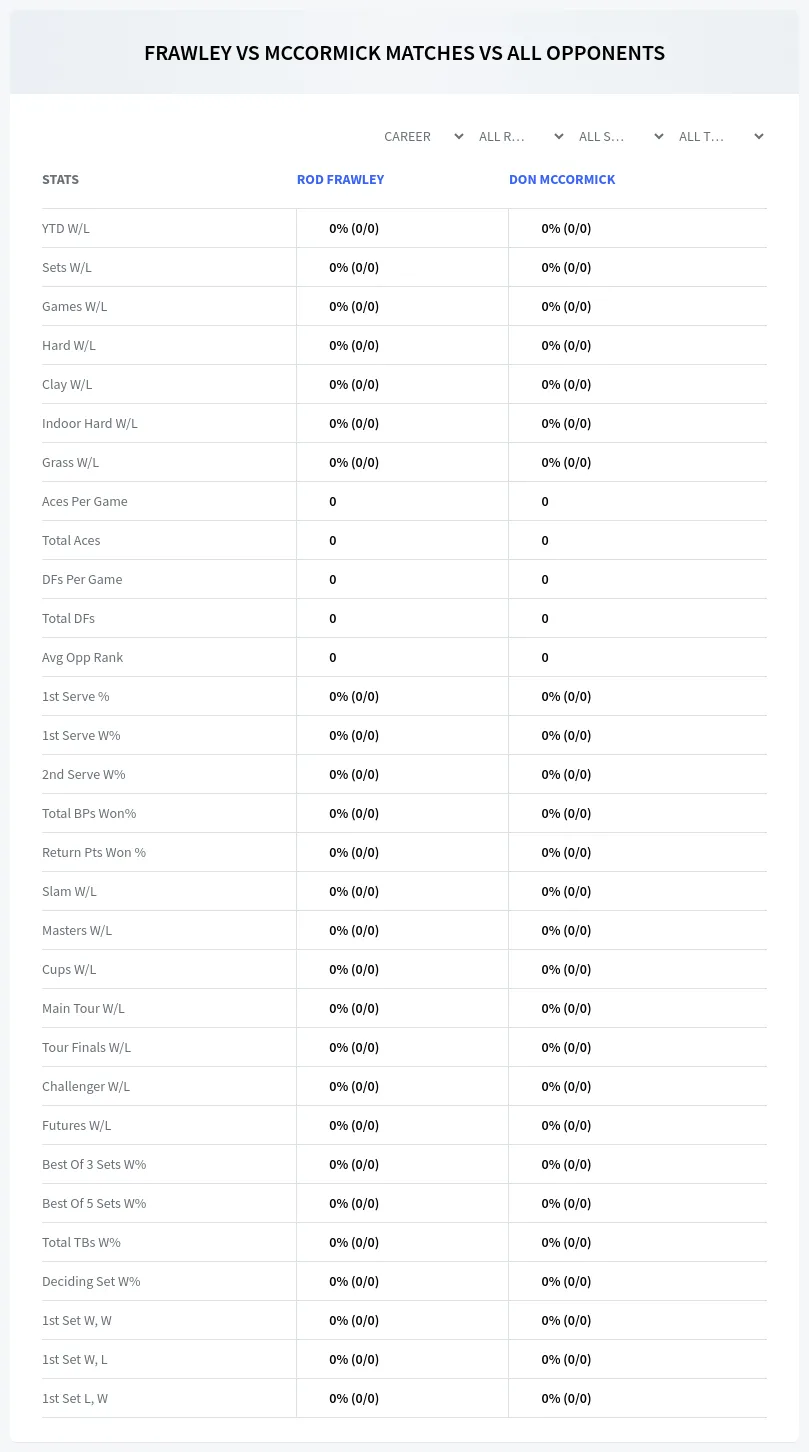Image resolution: width=809 pixels, height=1452 pixels.
Task: Open Rod Frawley player link
Action: (340, 180)
